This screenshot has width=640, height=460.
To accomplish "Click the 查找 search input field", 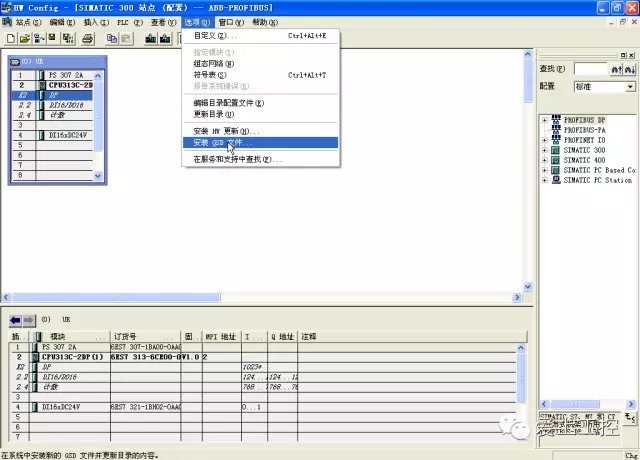I will [x=591, y=69].
